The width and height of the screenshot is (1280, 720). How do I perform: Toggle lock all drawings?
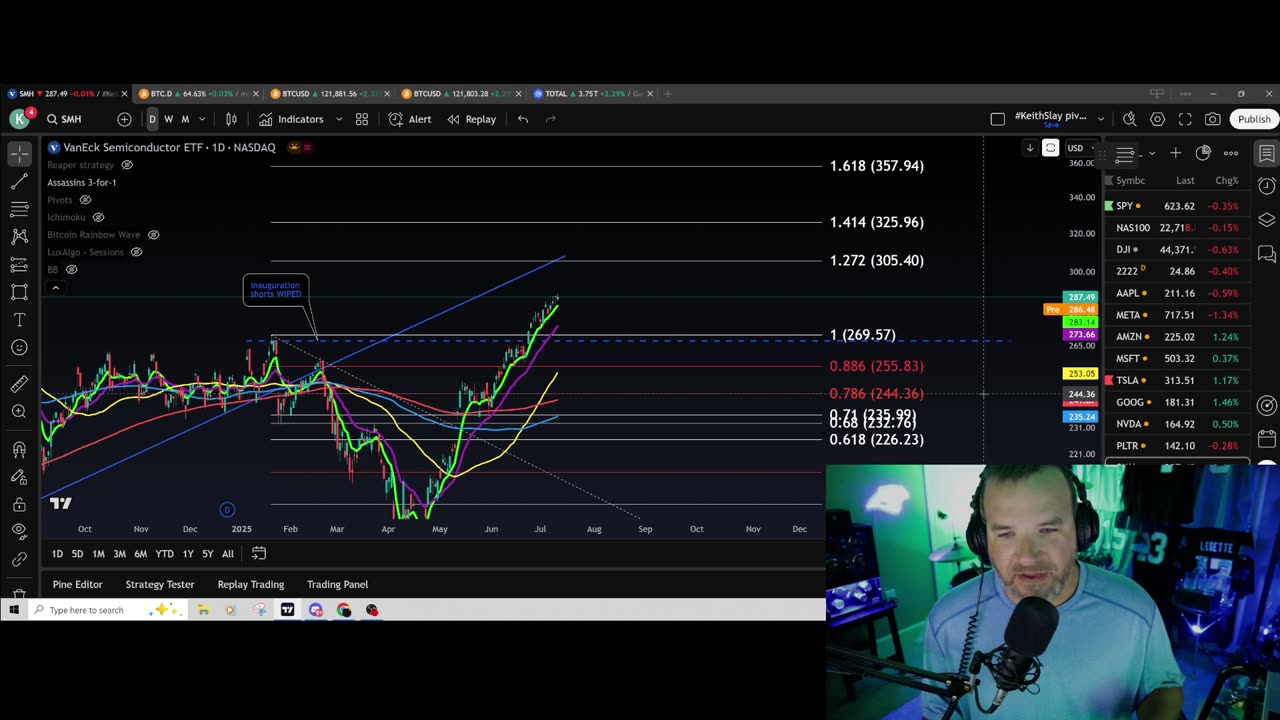point(19,505)
